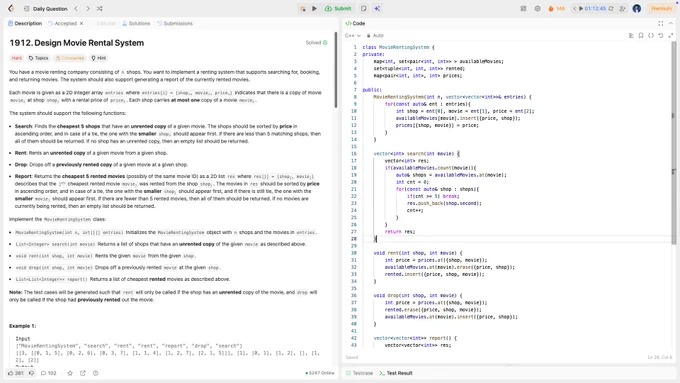Switch to the Accepted tab
680x383 pixels.
62,23
